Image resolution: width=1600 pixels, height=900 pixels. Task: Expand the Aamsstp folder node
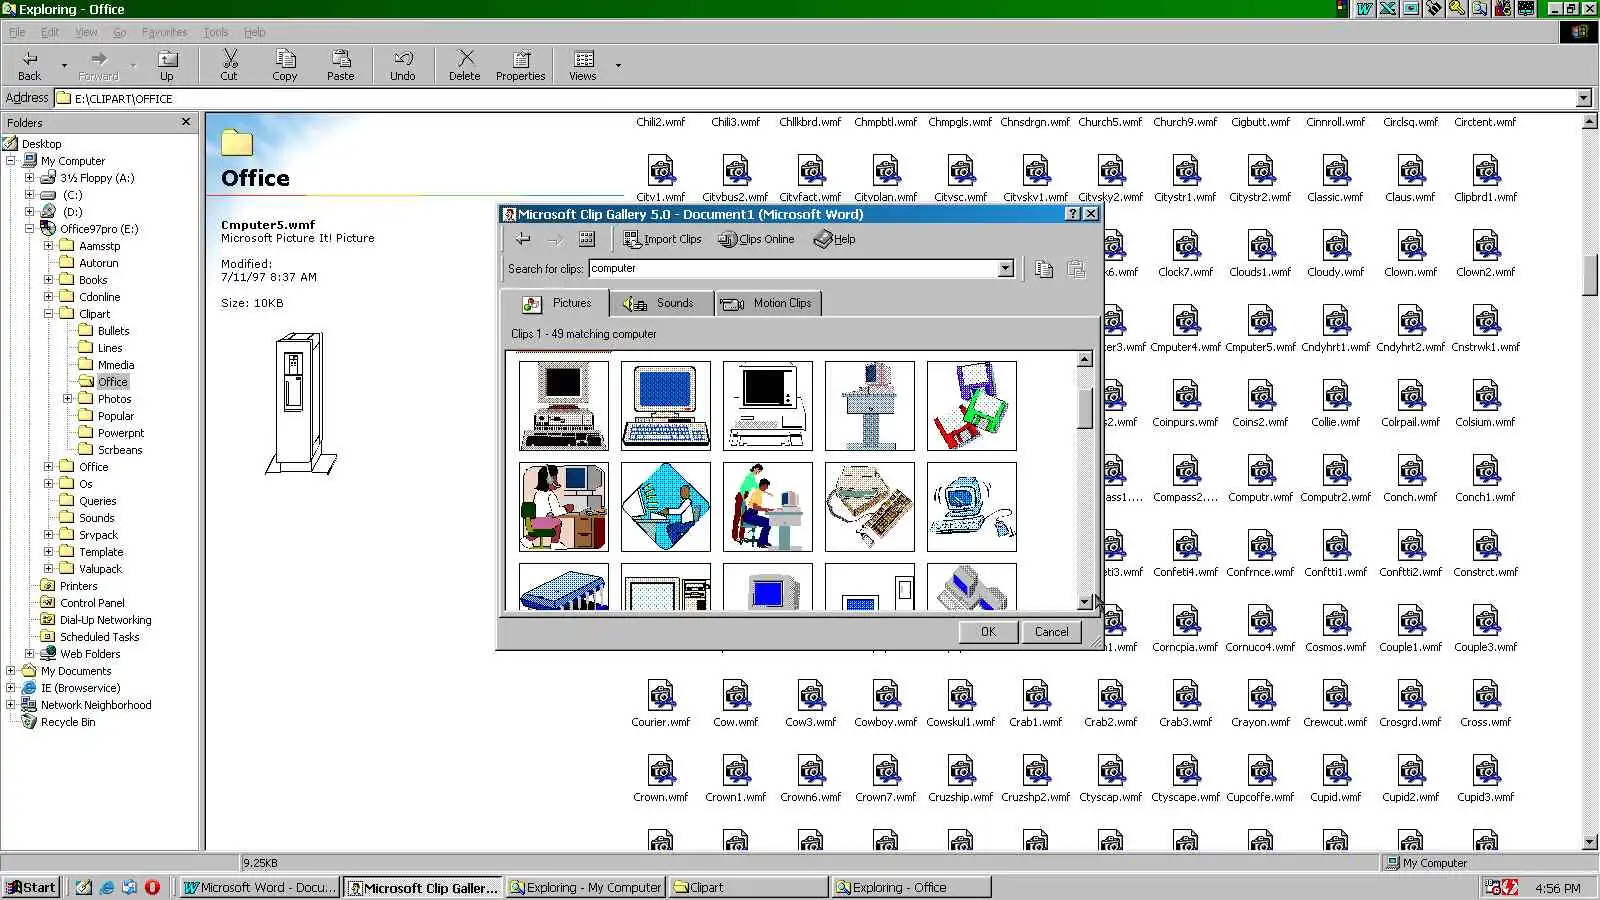(48, 246)
